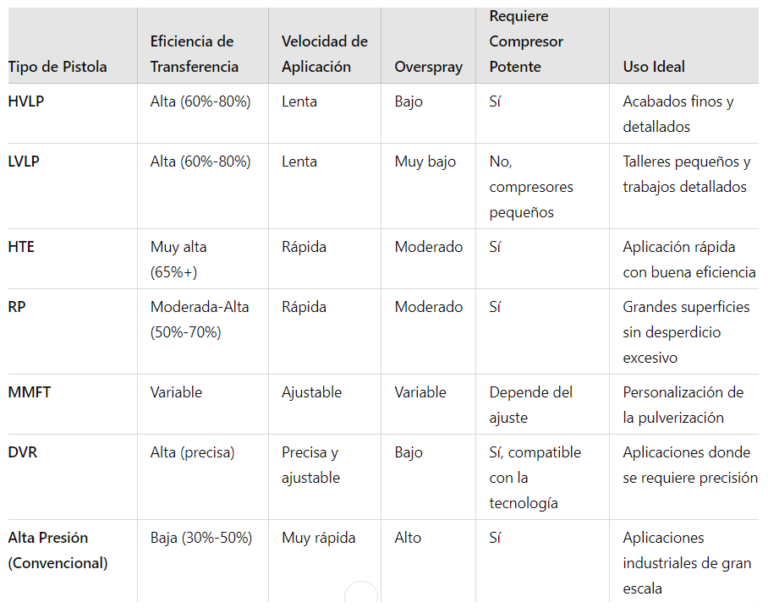
Task: Click the "Precisa y ajustable" speed cell
Action: click(310, 465)
